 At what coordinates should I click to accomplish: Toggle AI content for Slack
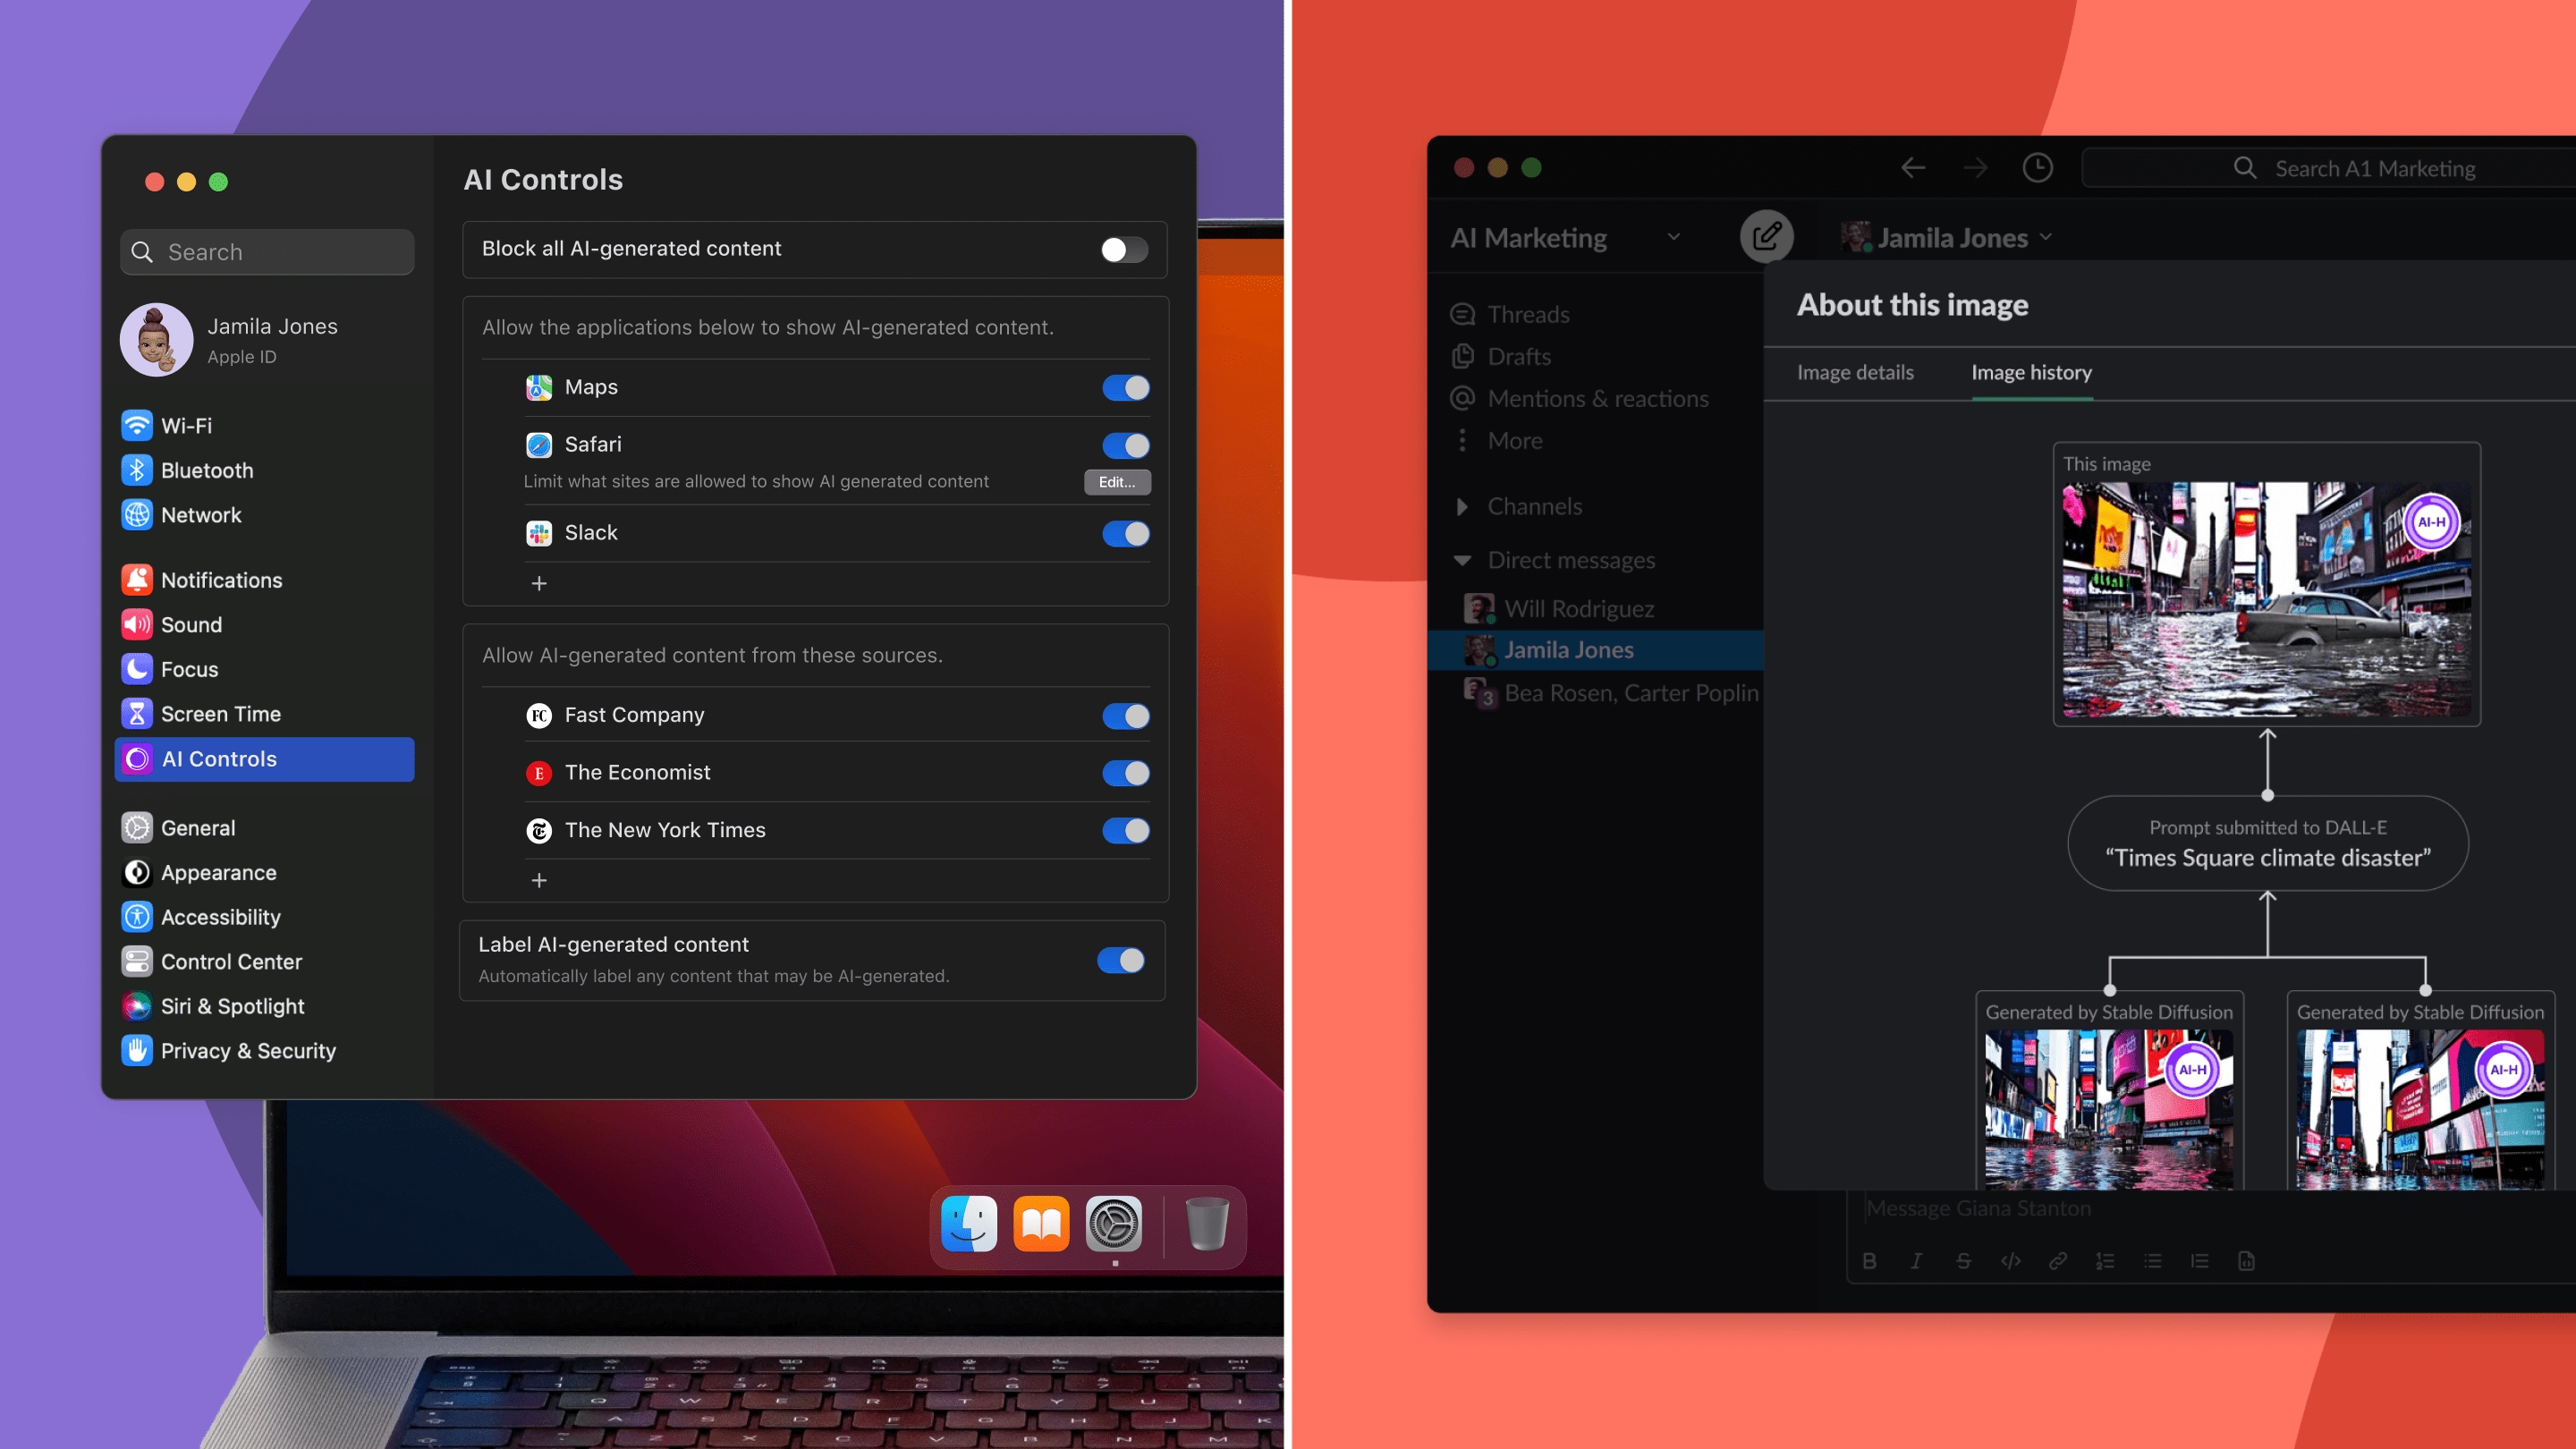click(1126, 533)
